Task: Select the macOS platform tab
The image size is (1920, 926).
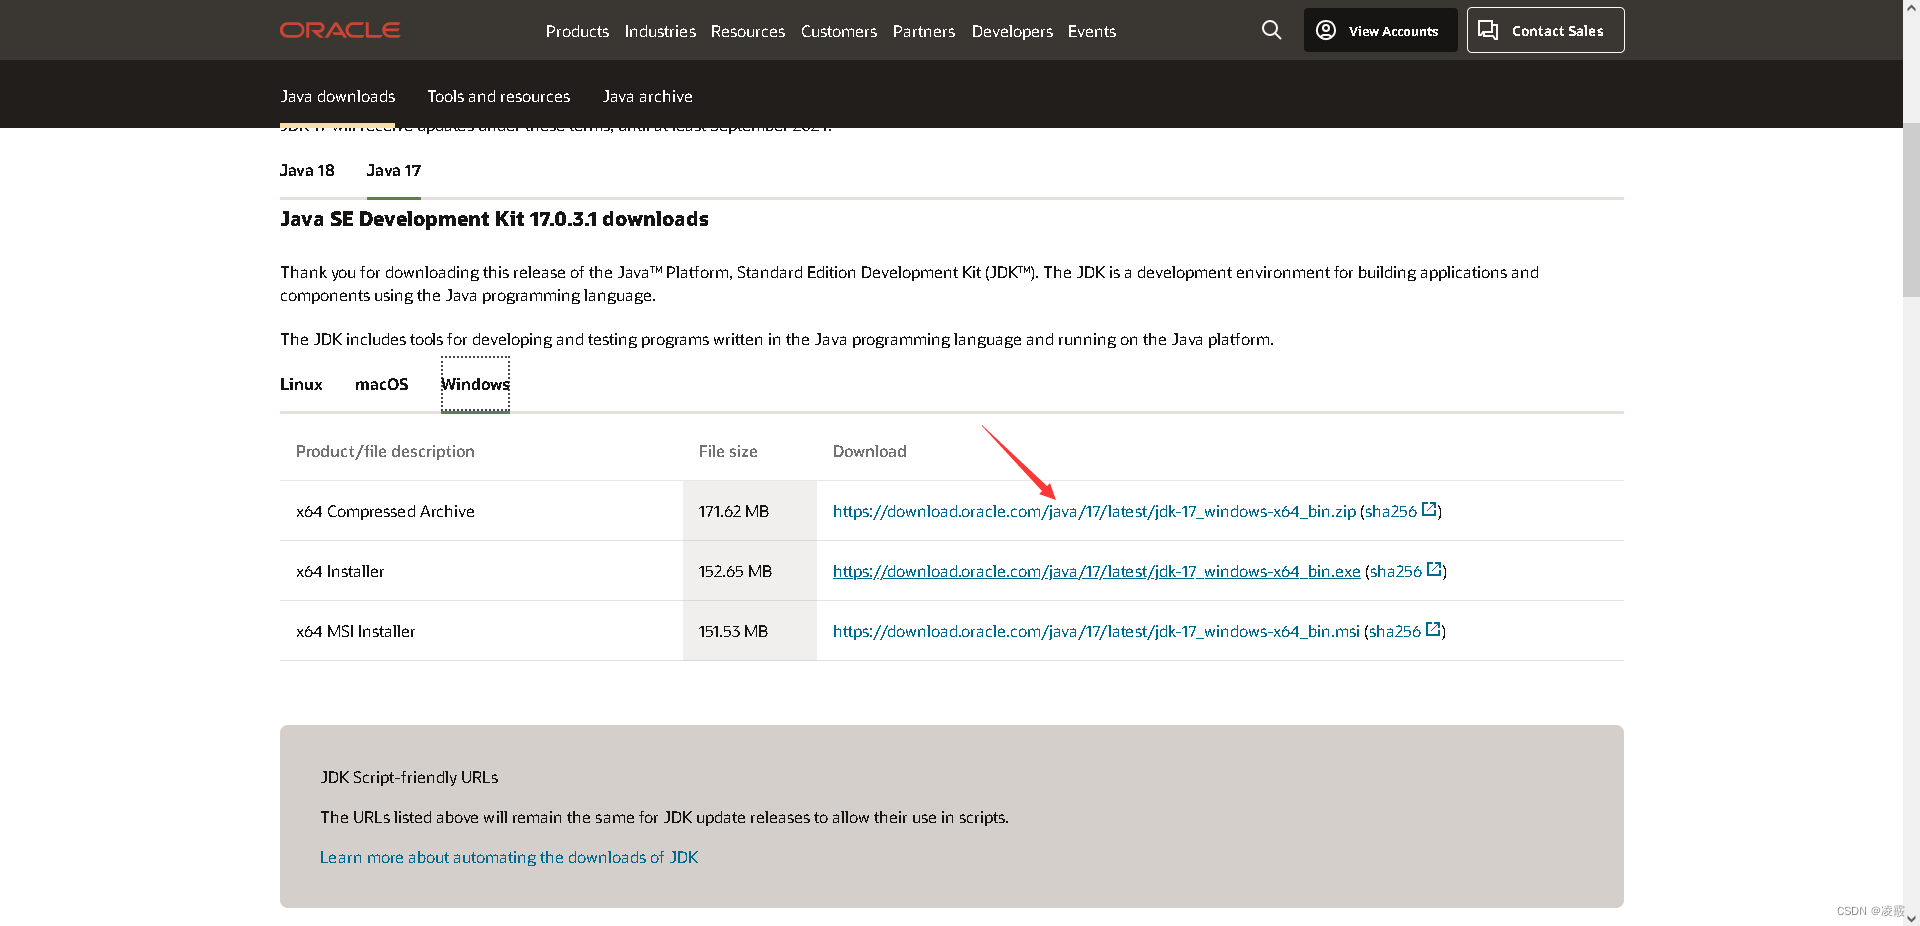Action: point(381,384)
